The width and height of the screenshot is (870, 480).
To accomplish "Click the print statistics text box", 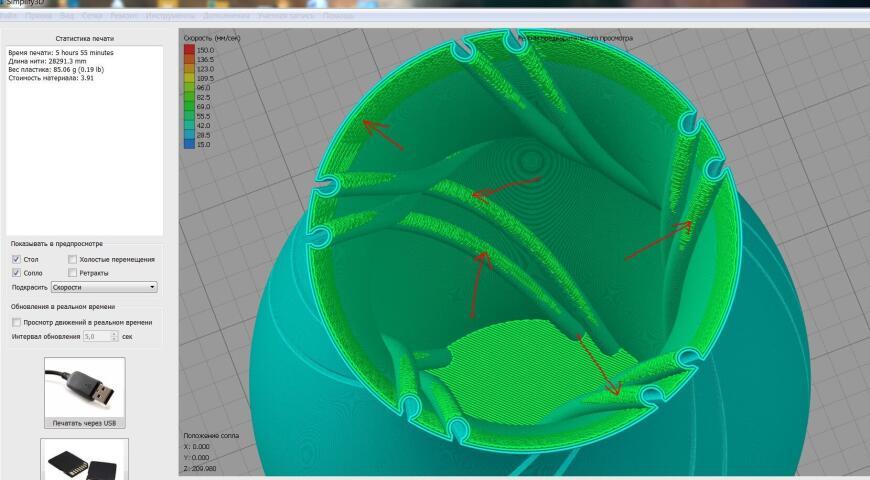I will click(x=84, y=141).
